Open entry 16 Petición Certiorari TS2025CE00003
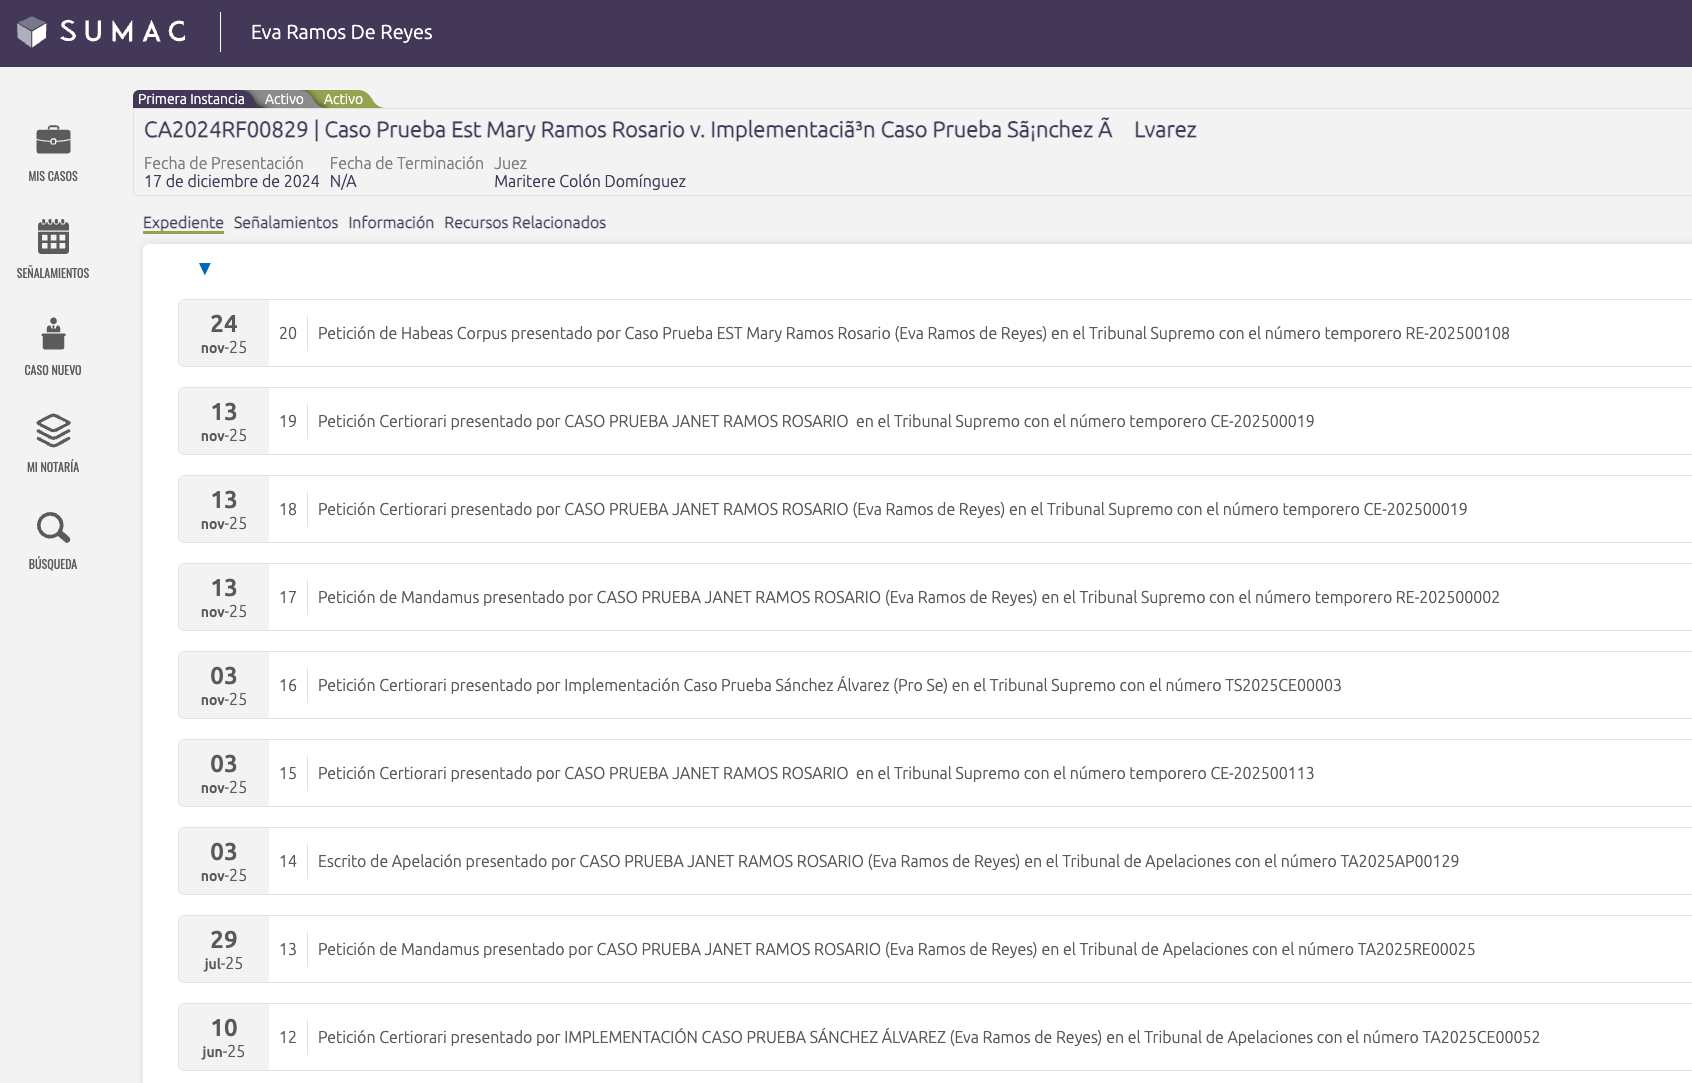This screenshot has width=1692, height=1083. [829, 685]
